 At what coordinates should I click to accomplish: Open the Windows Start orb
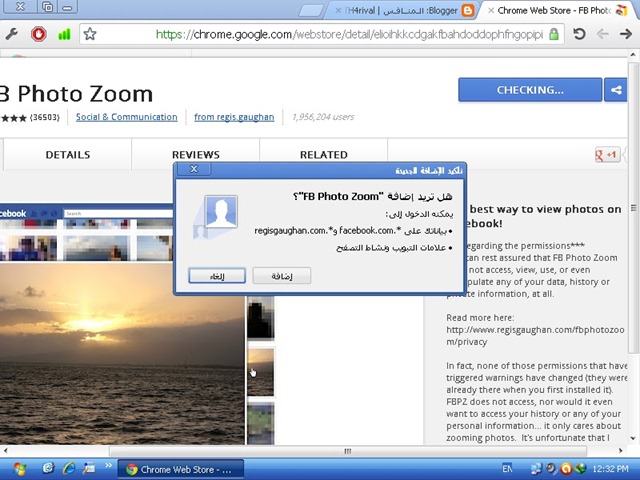(19, 469)
